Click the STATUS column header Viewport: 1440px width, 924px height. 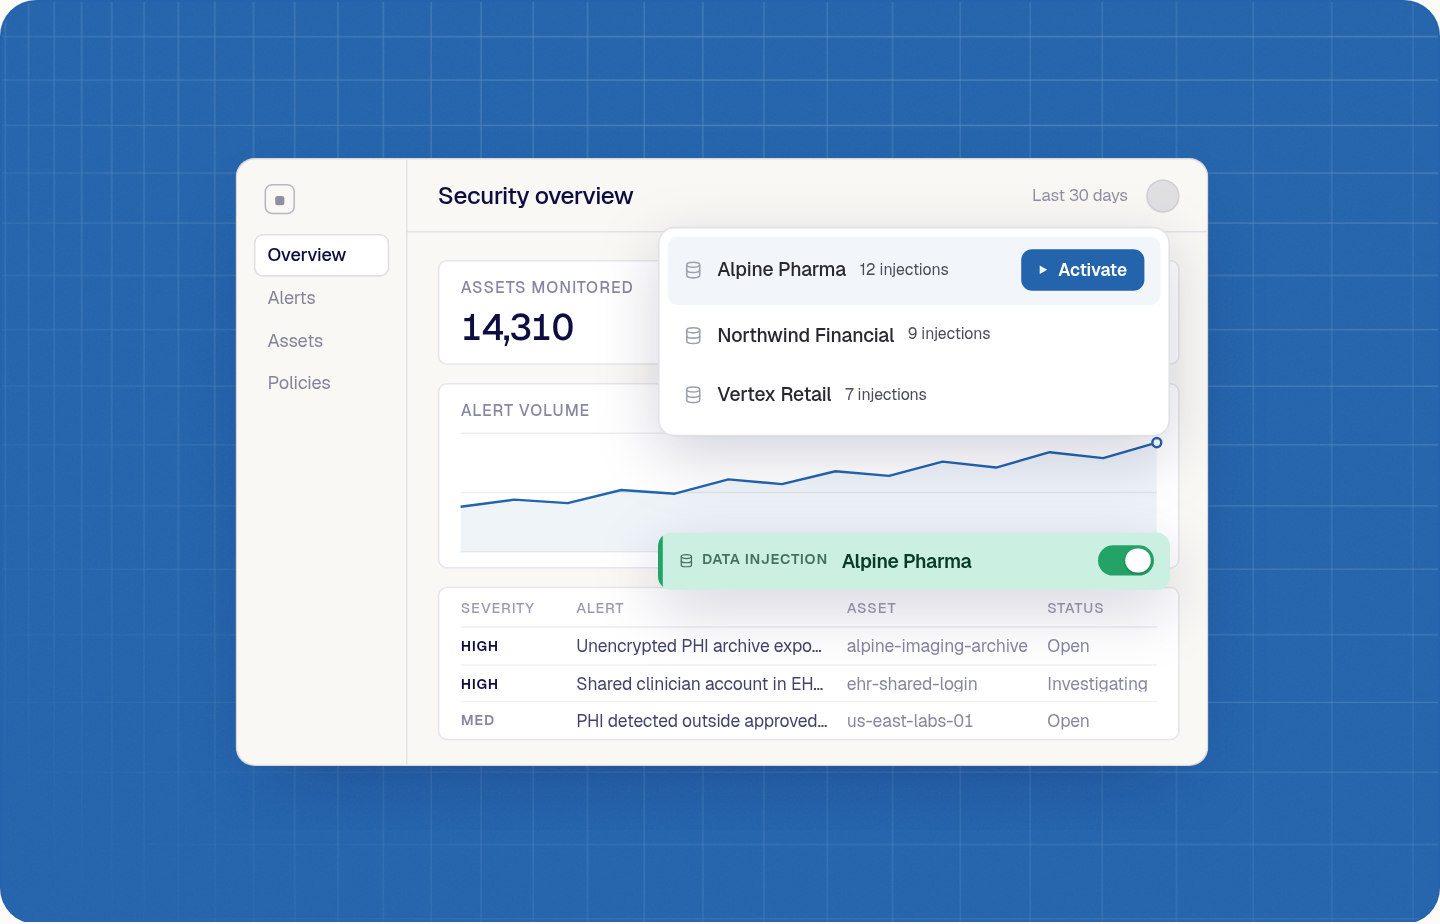tap(1075, 608)
